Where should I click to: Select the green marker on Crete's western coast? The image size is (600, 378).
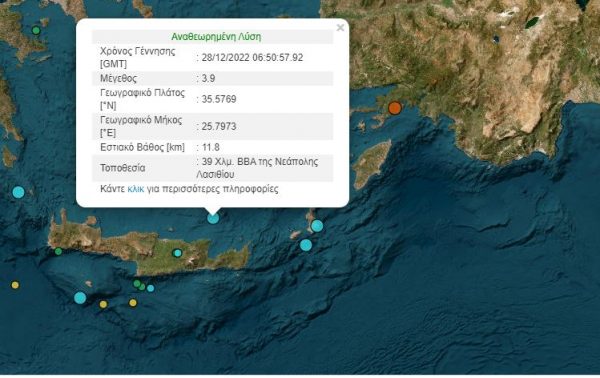tap(58, 251)
